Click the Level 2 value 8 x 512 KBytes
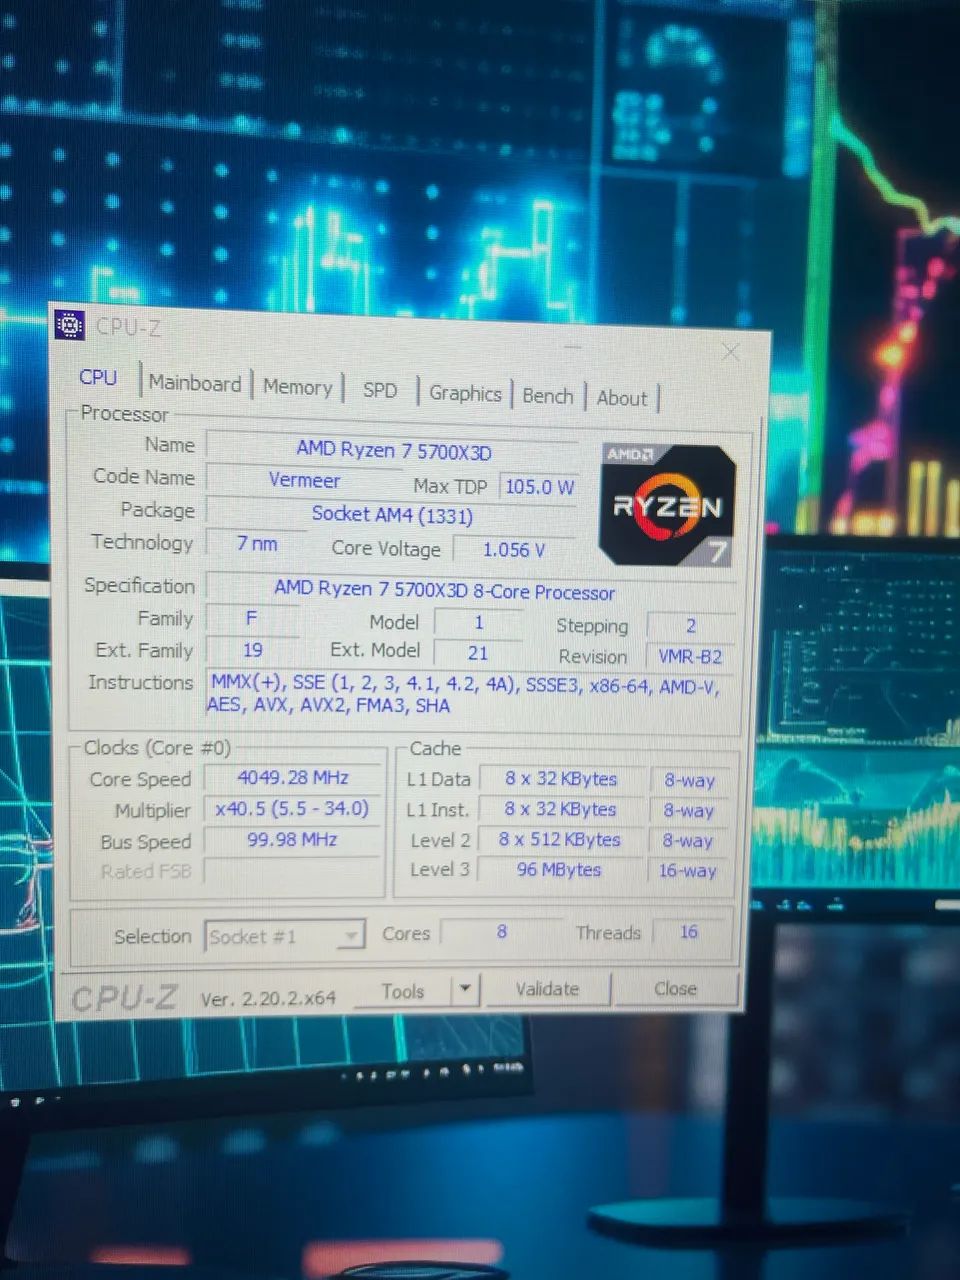Viewport: 960px width, 1280px height. (x=560, y=840)
